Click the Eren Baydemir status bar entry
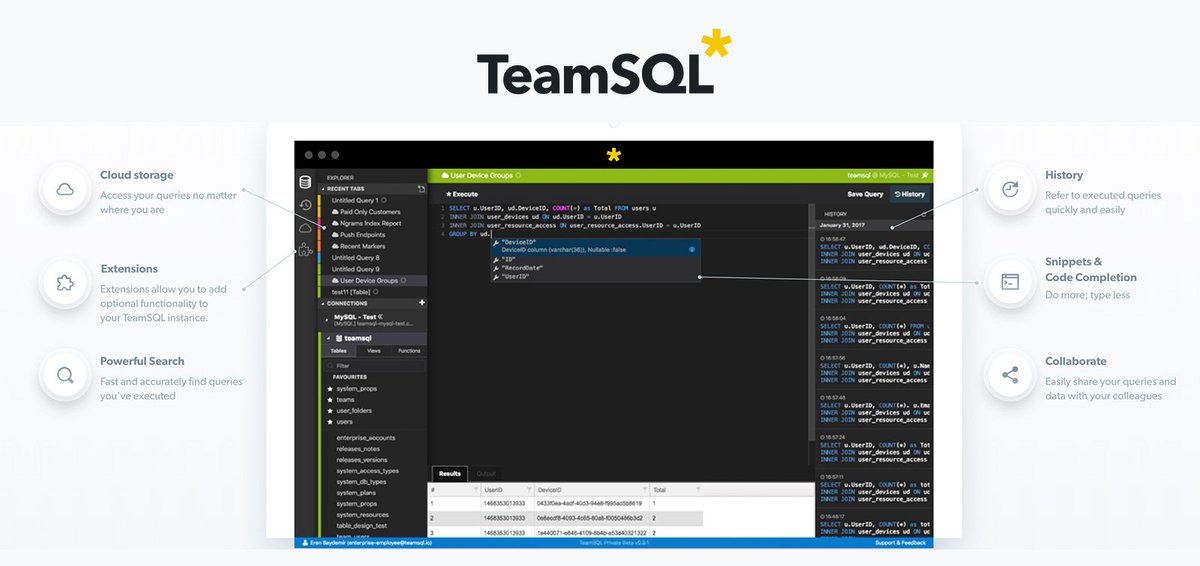 pos(365,543)
